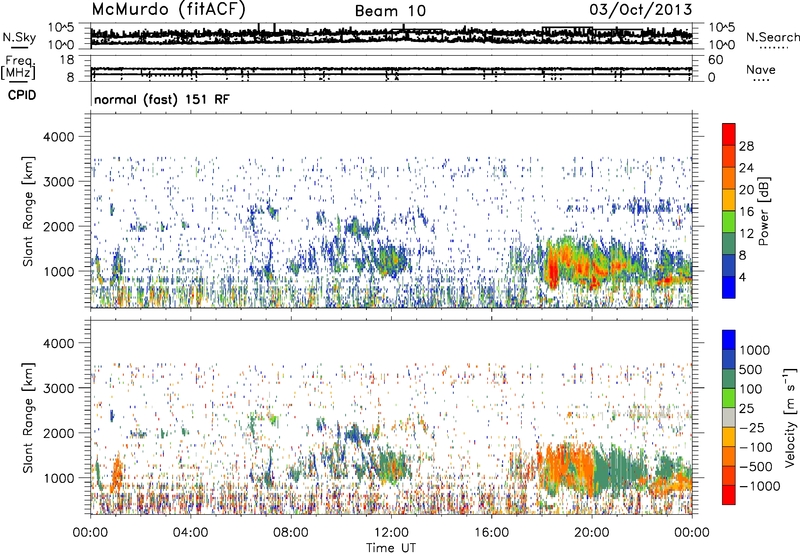800x554 pixels.
Task: Select "normal (fast) 151 RF" mode text
Action: 162,99
